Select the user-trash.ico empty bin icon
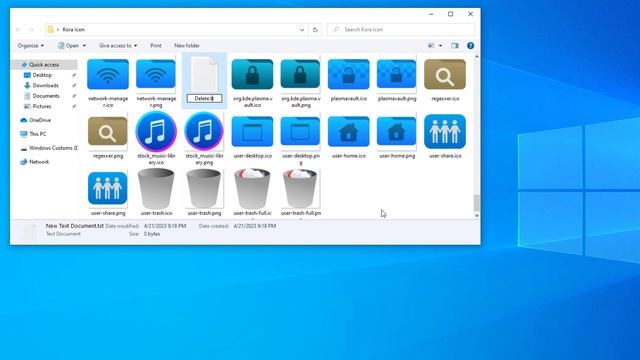 click(x=156, y=188)
